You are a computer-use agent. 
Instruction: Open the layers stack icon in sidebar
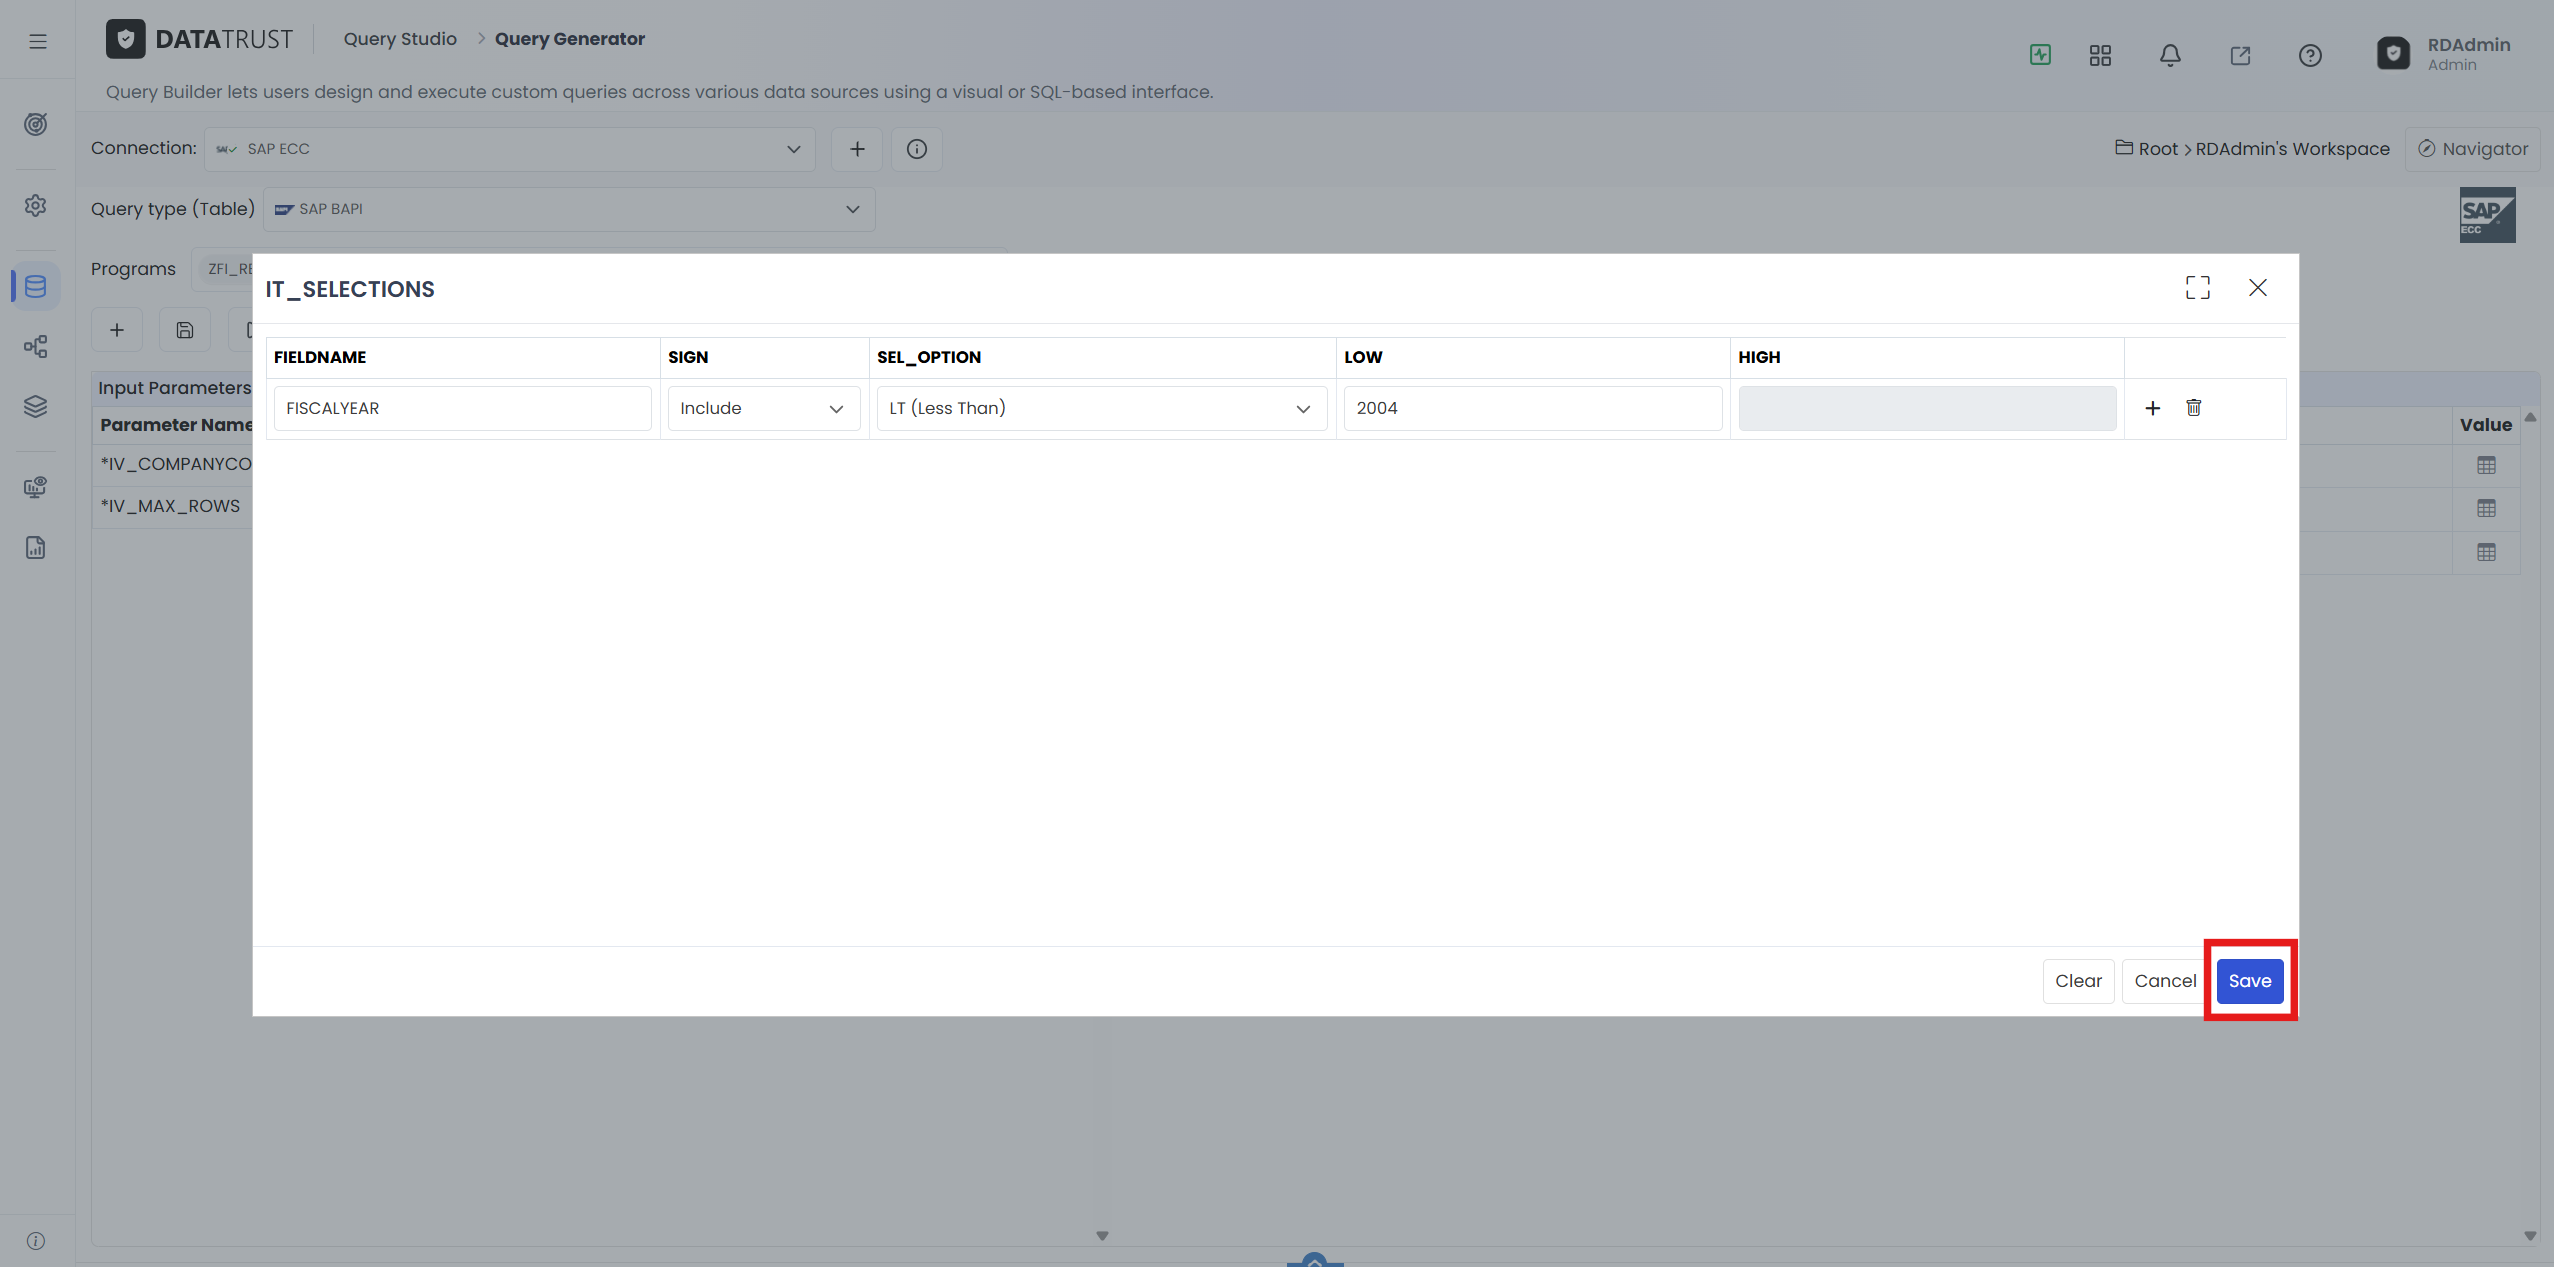36,406
